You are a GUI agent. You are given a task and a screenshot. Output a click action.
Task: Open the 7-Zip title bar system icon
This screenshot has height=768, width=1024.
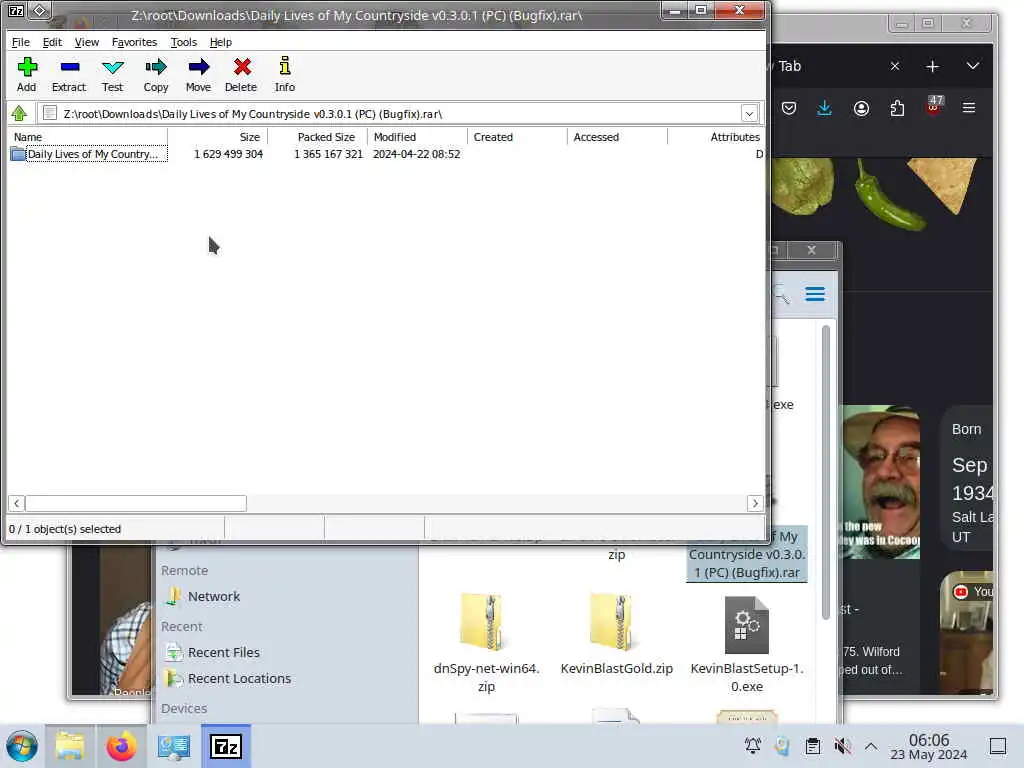coord(16,11)
